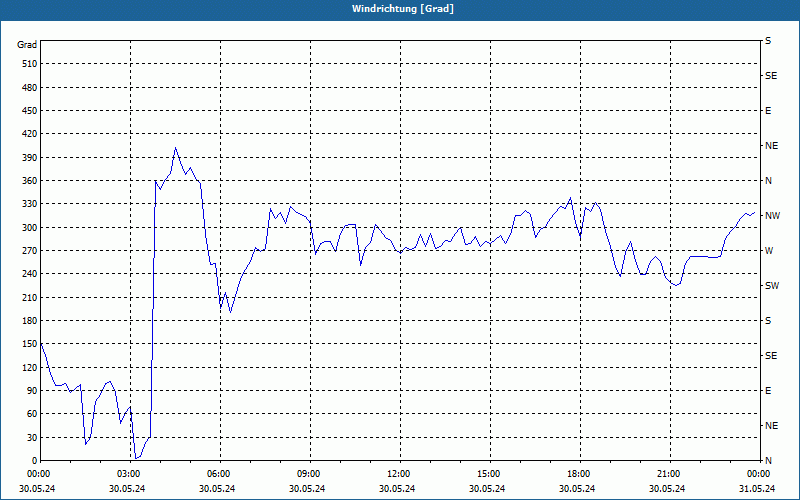This screenshot has width=800, height=500.
Task: Click the NW compass label
Action: tap(772, 216)
